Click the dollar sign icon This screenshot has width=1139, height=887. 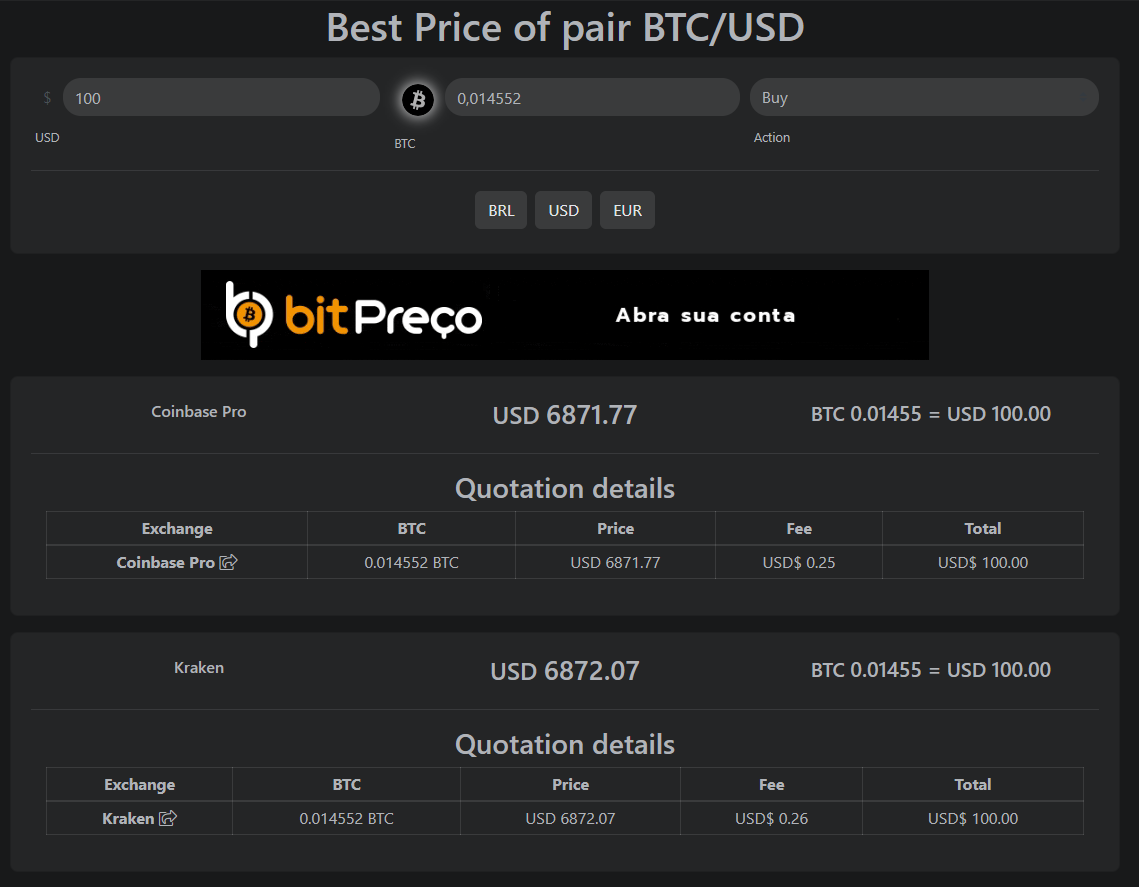[47, 98]
